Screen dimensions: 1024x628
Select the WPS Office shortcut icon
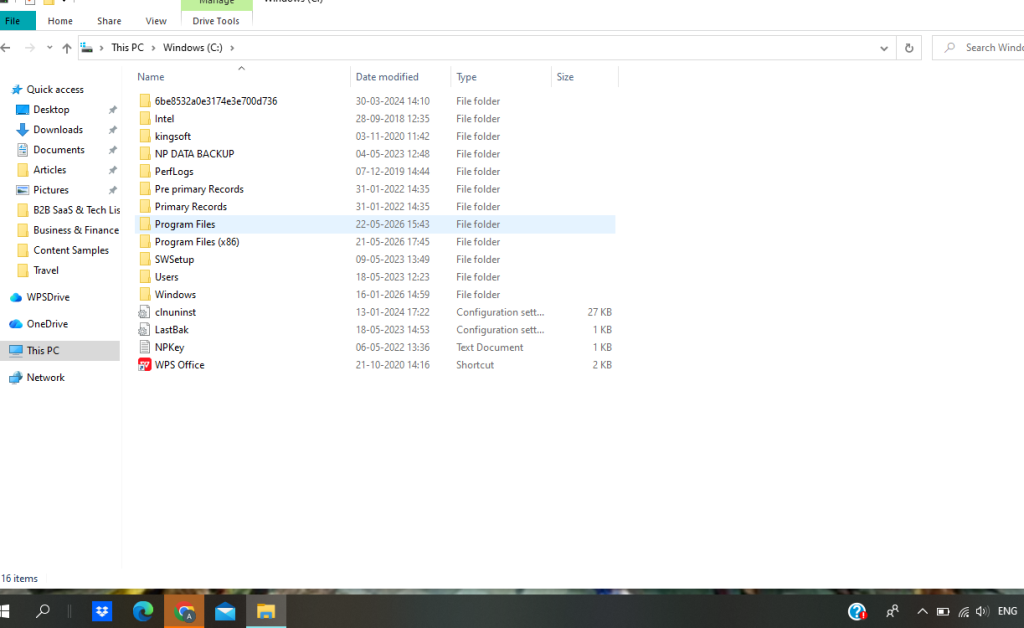144,365
